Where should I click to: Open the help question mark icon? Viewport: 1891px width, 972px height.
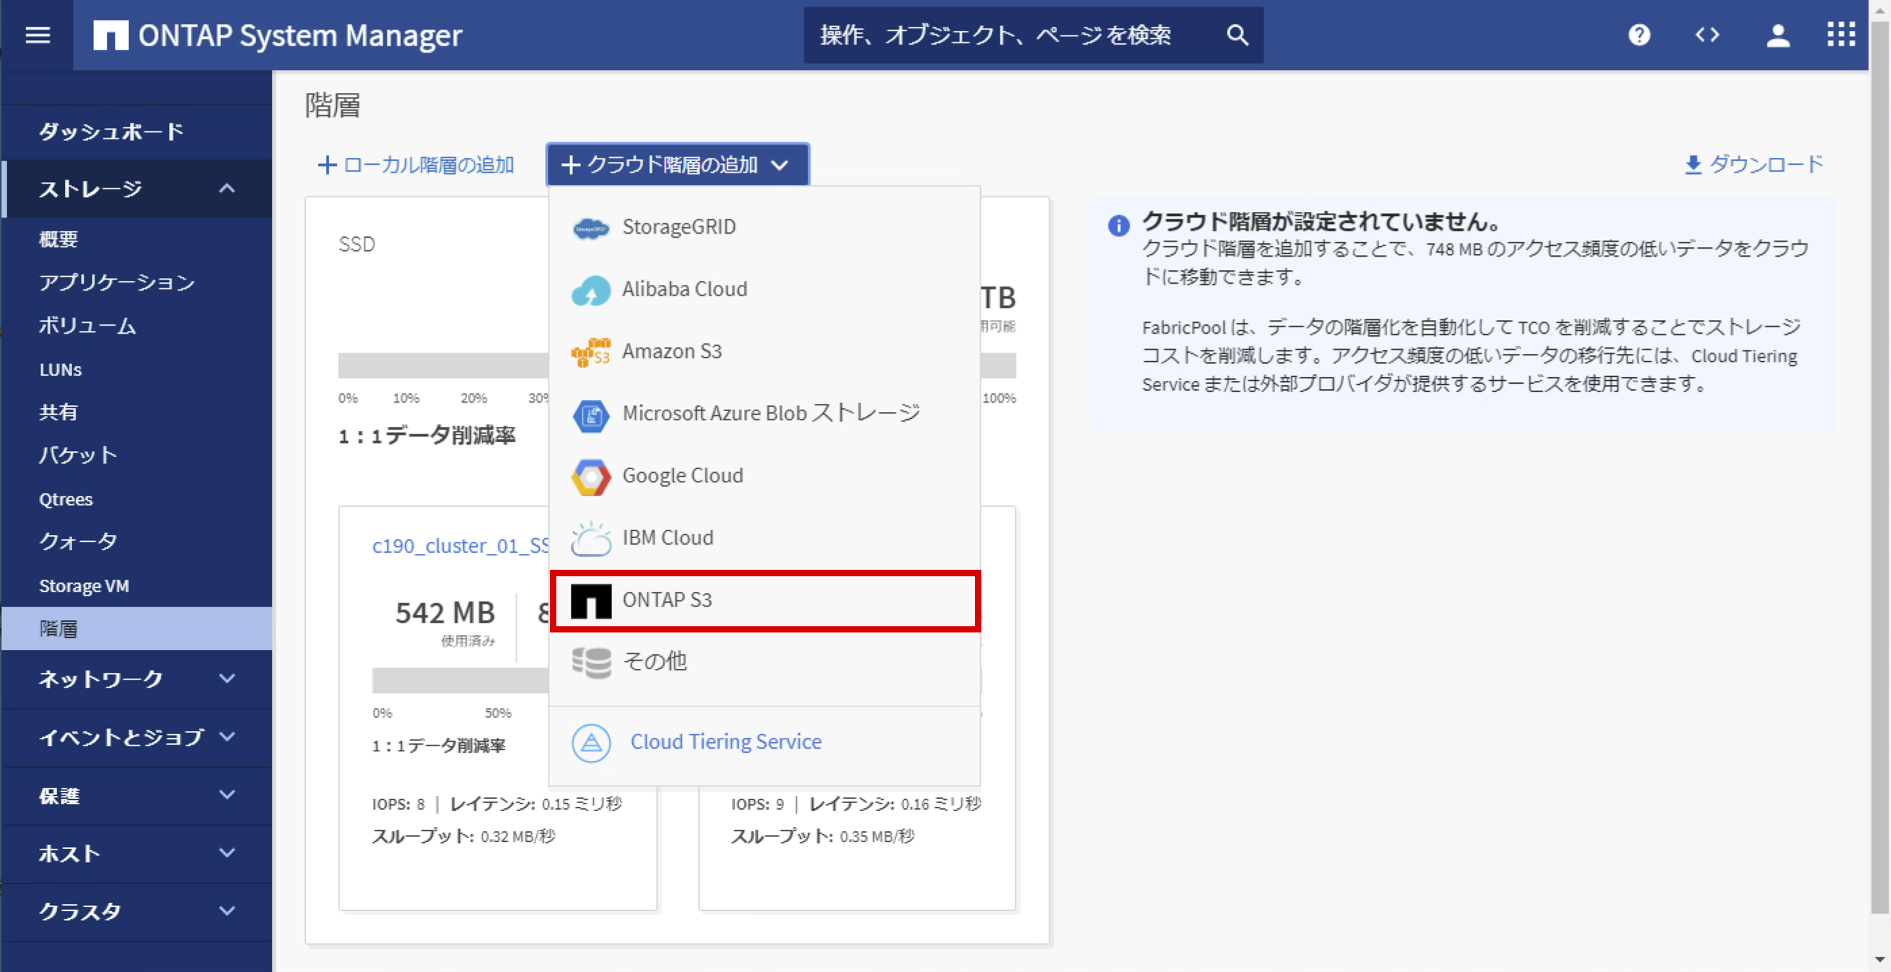click(1639, 35)
